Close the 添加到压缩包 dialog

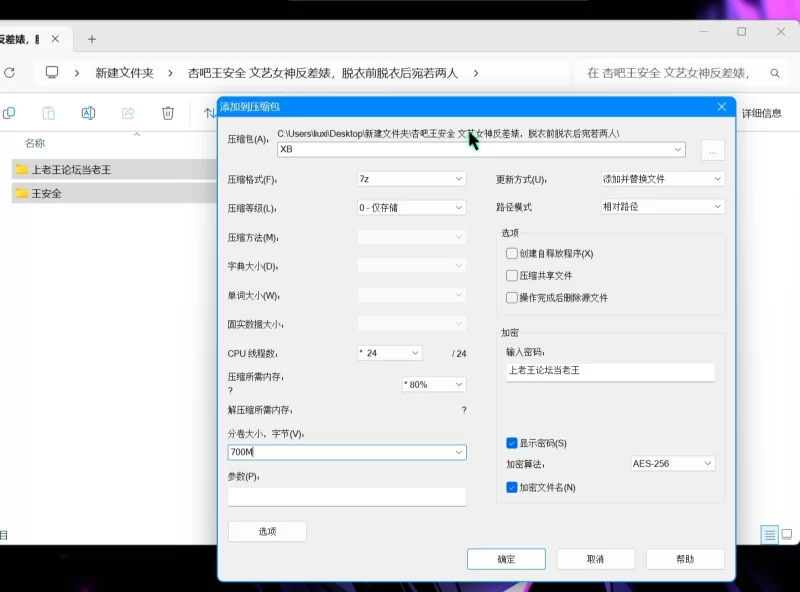[721, 107]
